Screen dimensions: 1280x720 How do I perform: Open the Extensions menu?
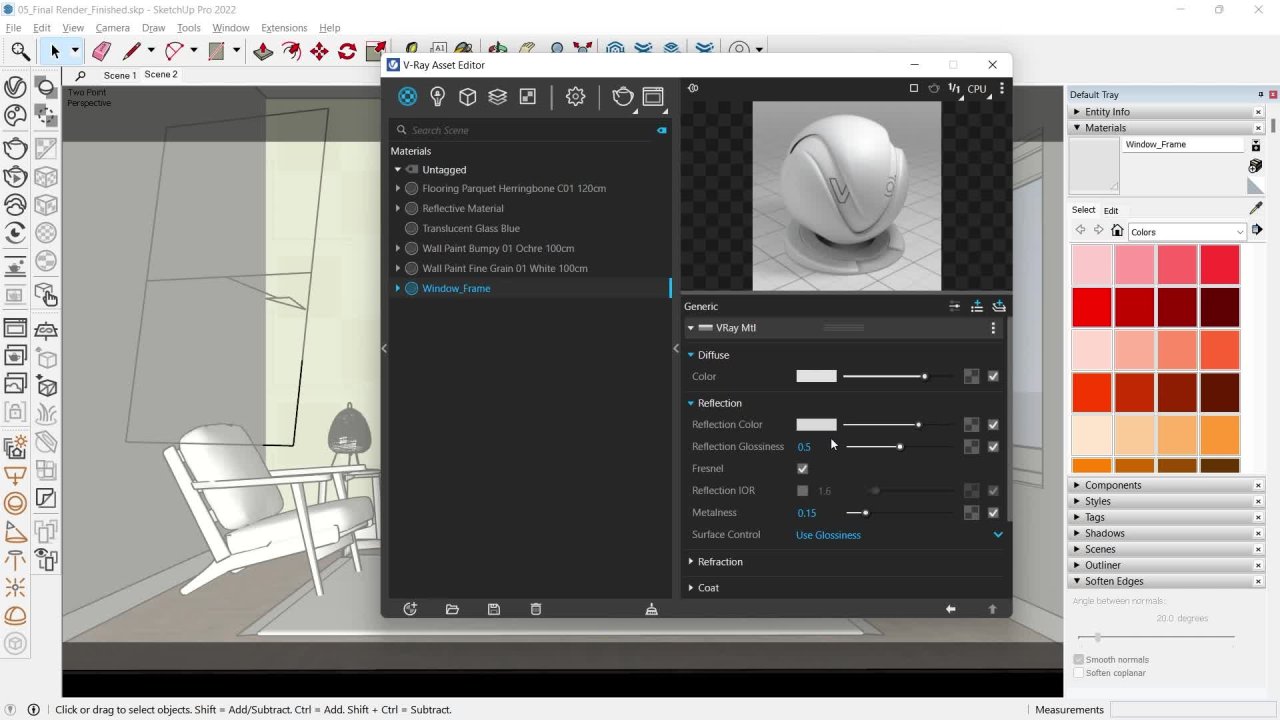tap(284, 28)
